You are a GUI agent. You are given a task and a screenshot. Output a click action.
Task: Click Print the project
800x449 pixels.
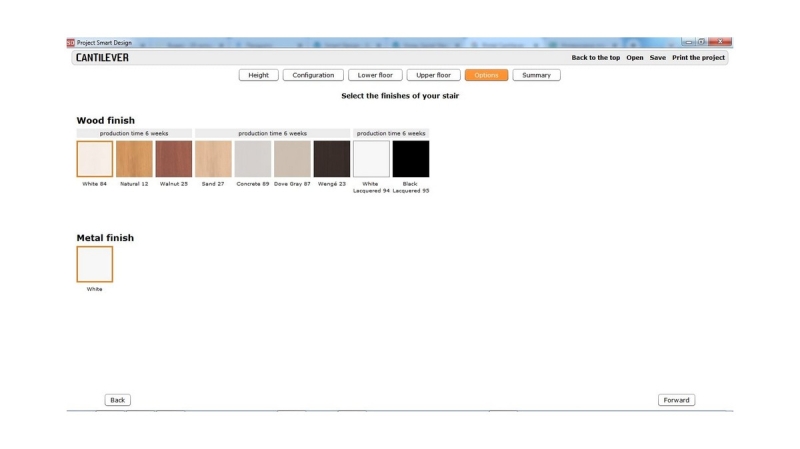pyautogui.click(x=698, y=58)
